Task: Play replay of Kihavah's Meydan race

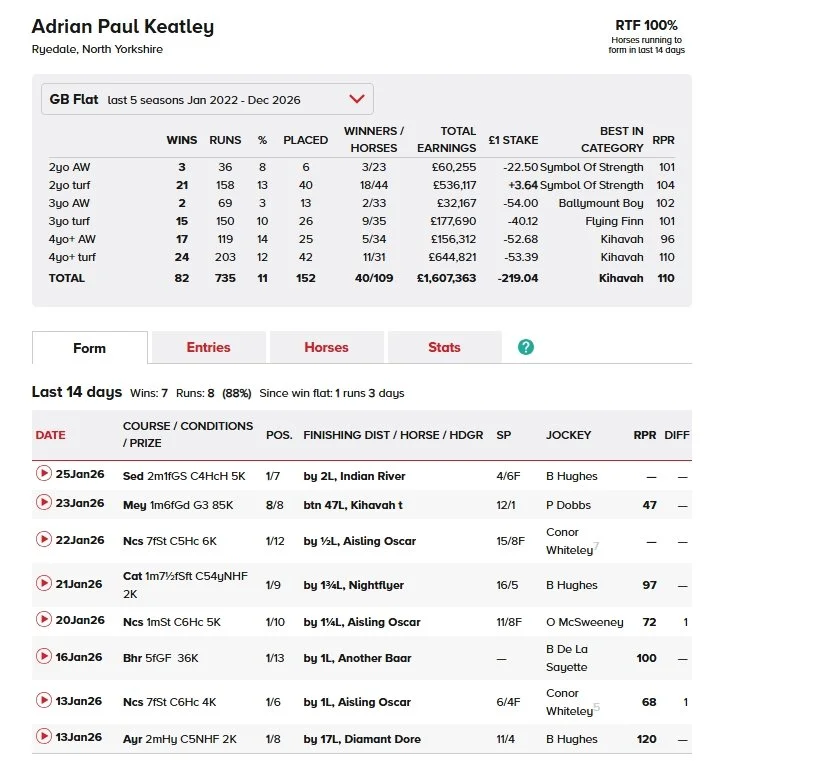Action: click(x=44, y=505)
